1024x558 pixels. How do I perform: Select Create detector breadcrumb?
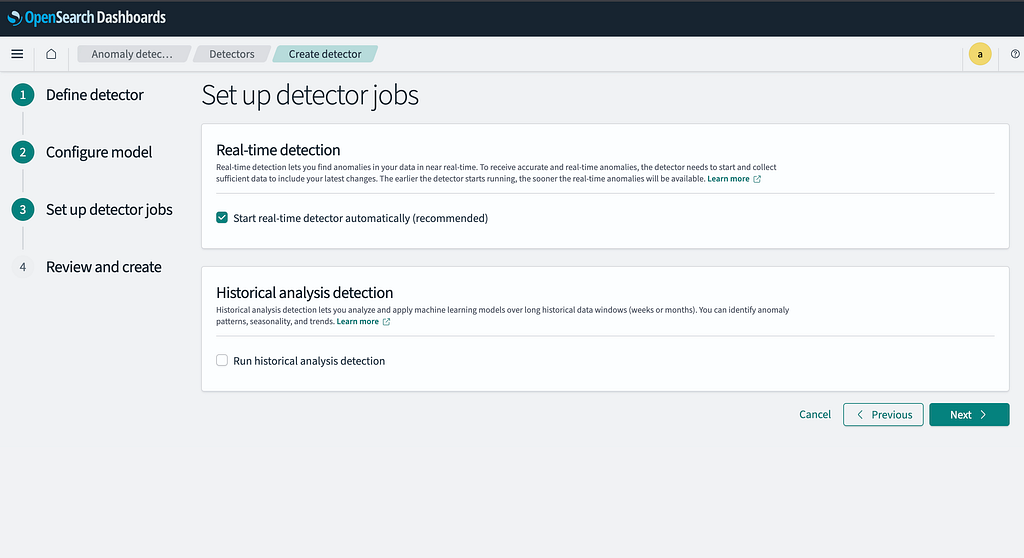click(x=325, y=54)
